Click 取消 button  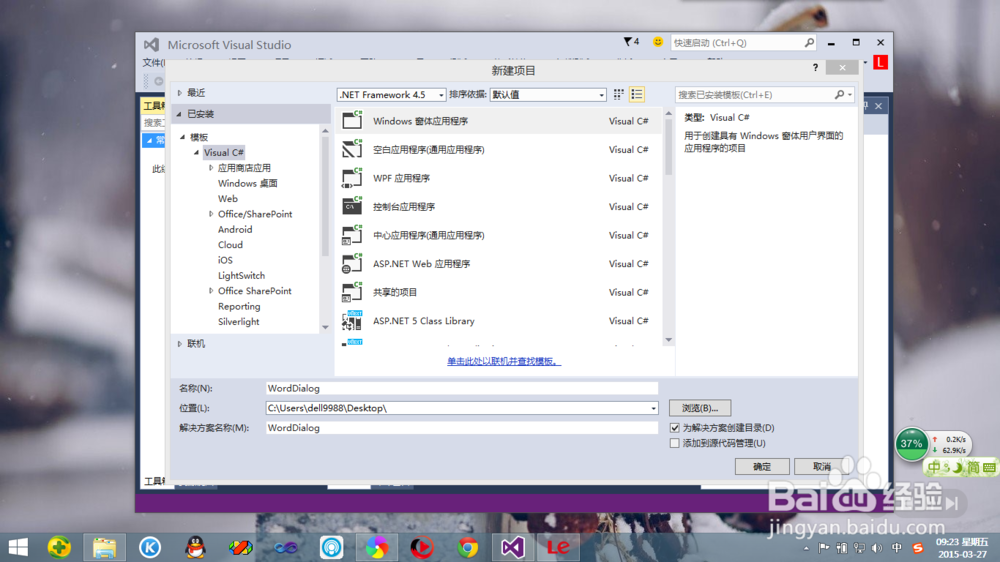821,467
